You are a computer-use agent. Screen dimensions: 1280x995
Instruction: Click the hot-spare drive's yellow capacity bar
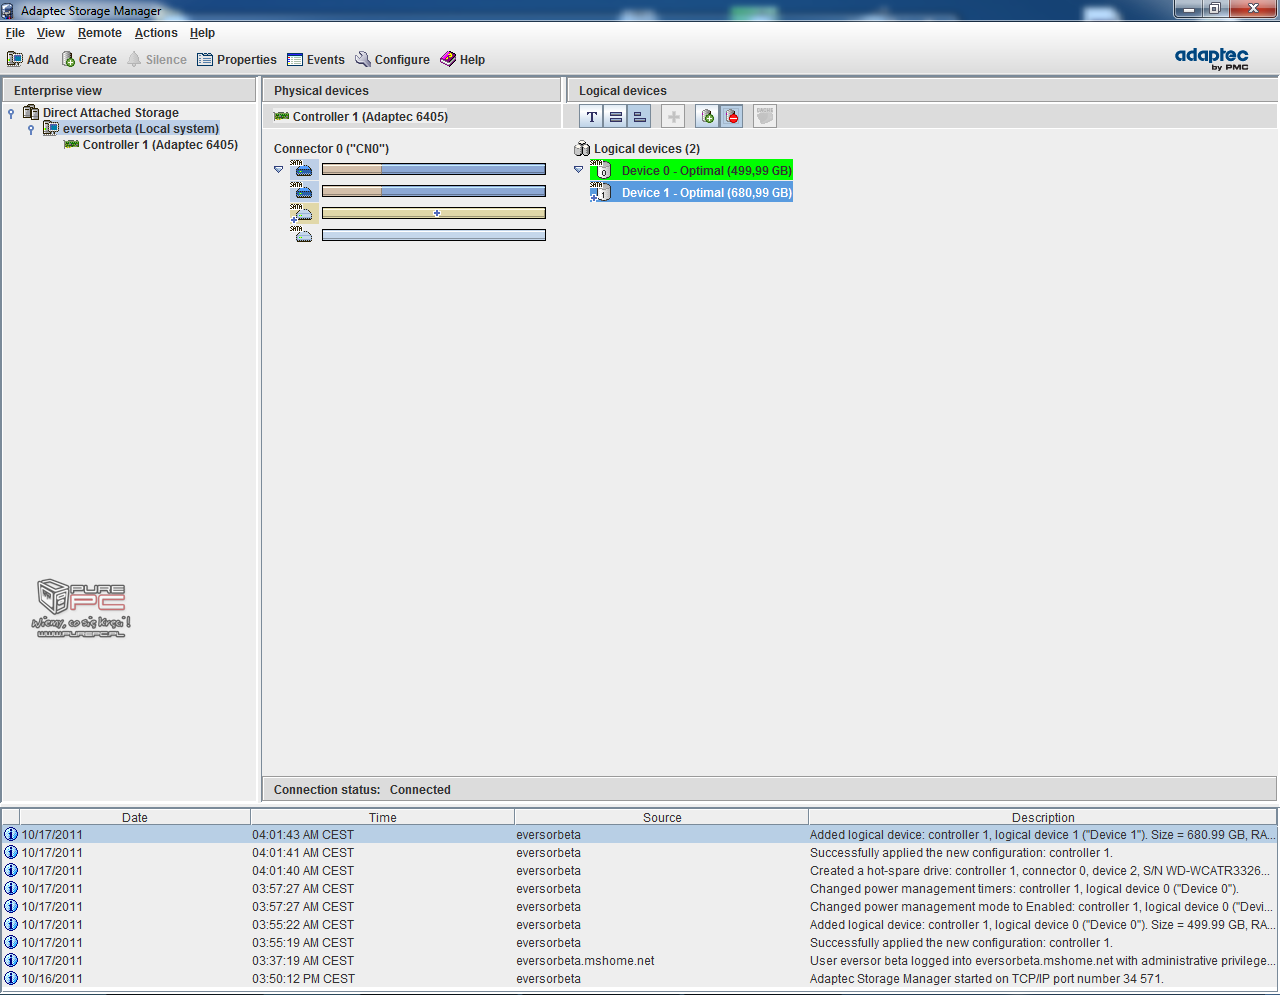pyautogui.click(x=434, y=213)
